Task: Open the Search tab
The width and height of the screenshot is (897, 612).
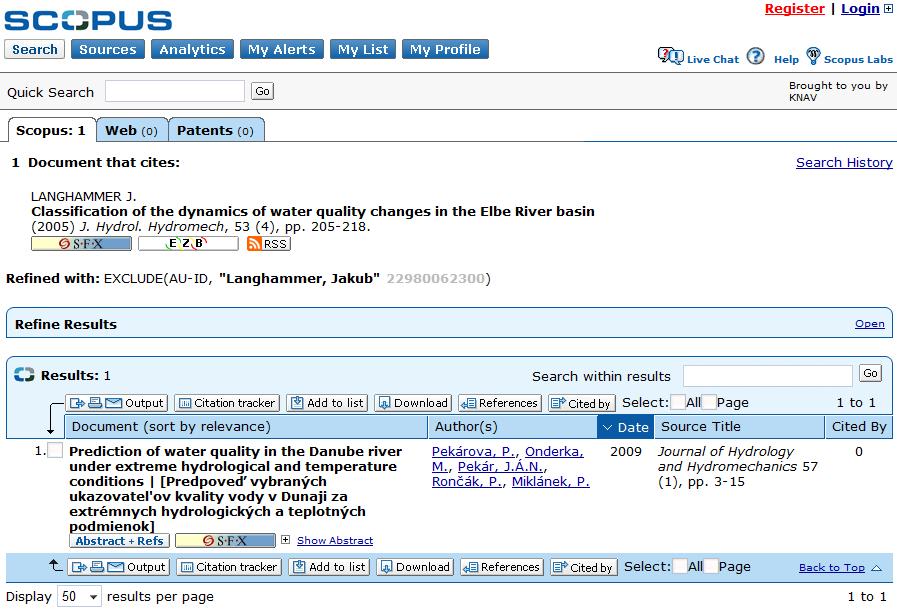Action: [x=34, y=49]
